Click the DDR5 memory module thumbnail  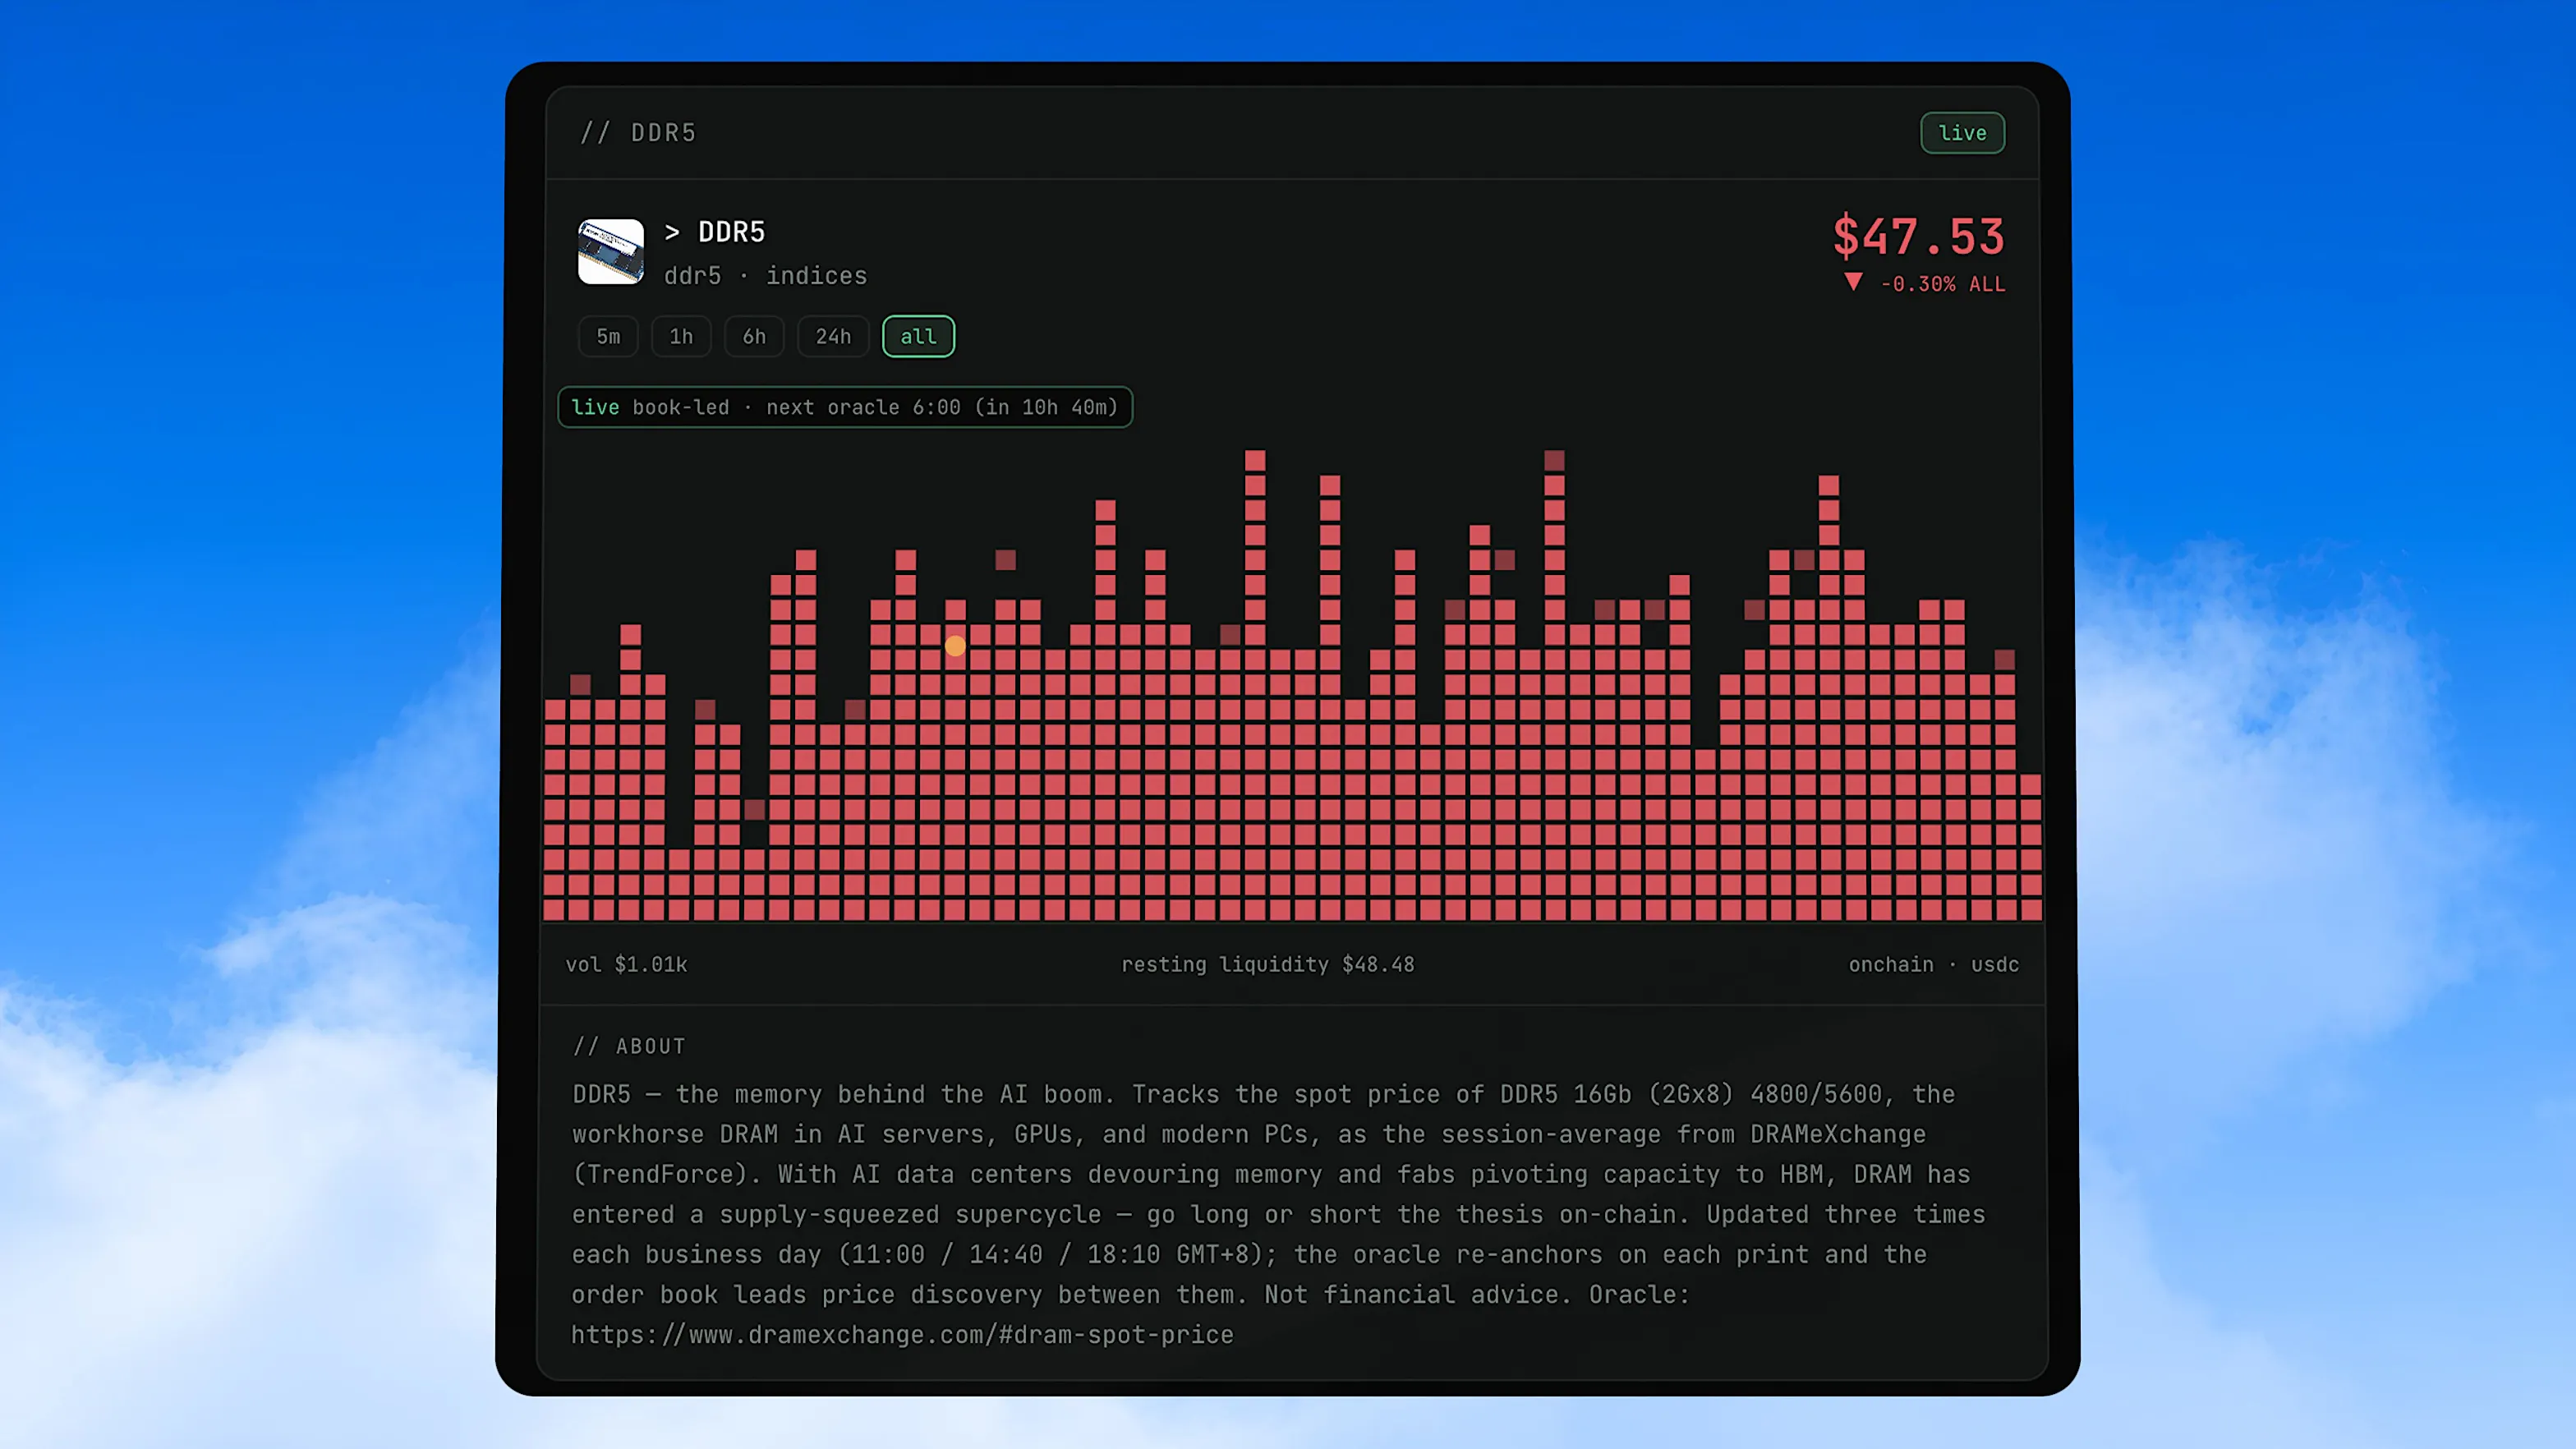coord(611,252)
